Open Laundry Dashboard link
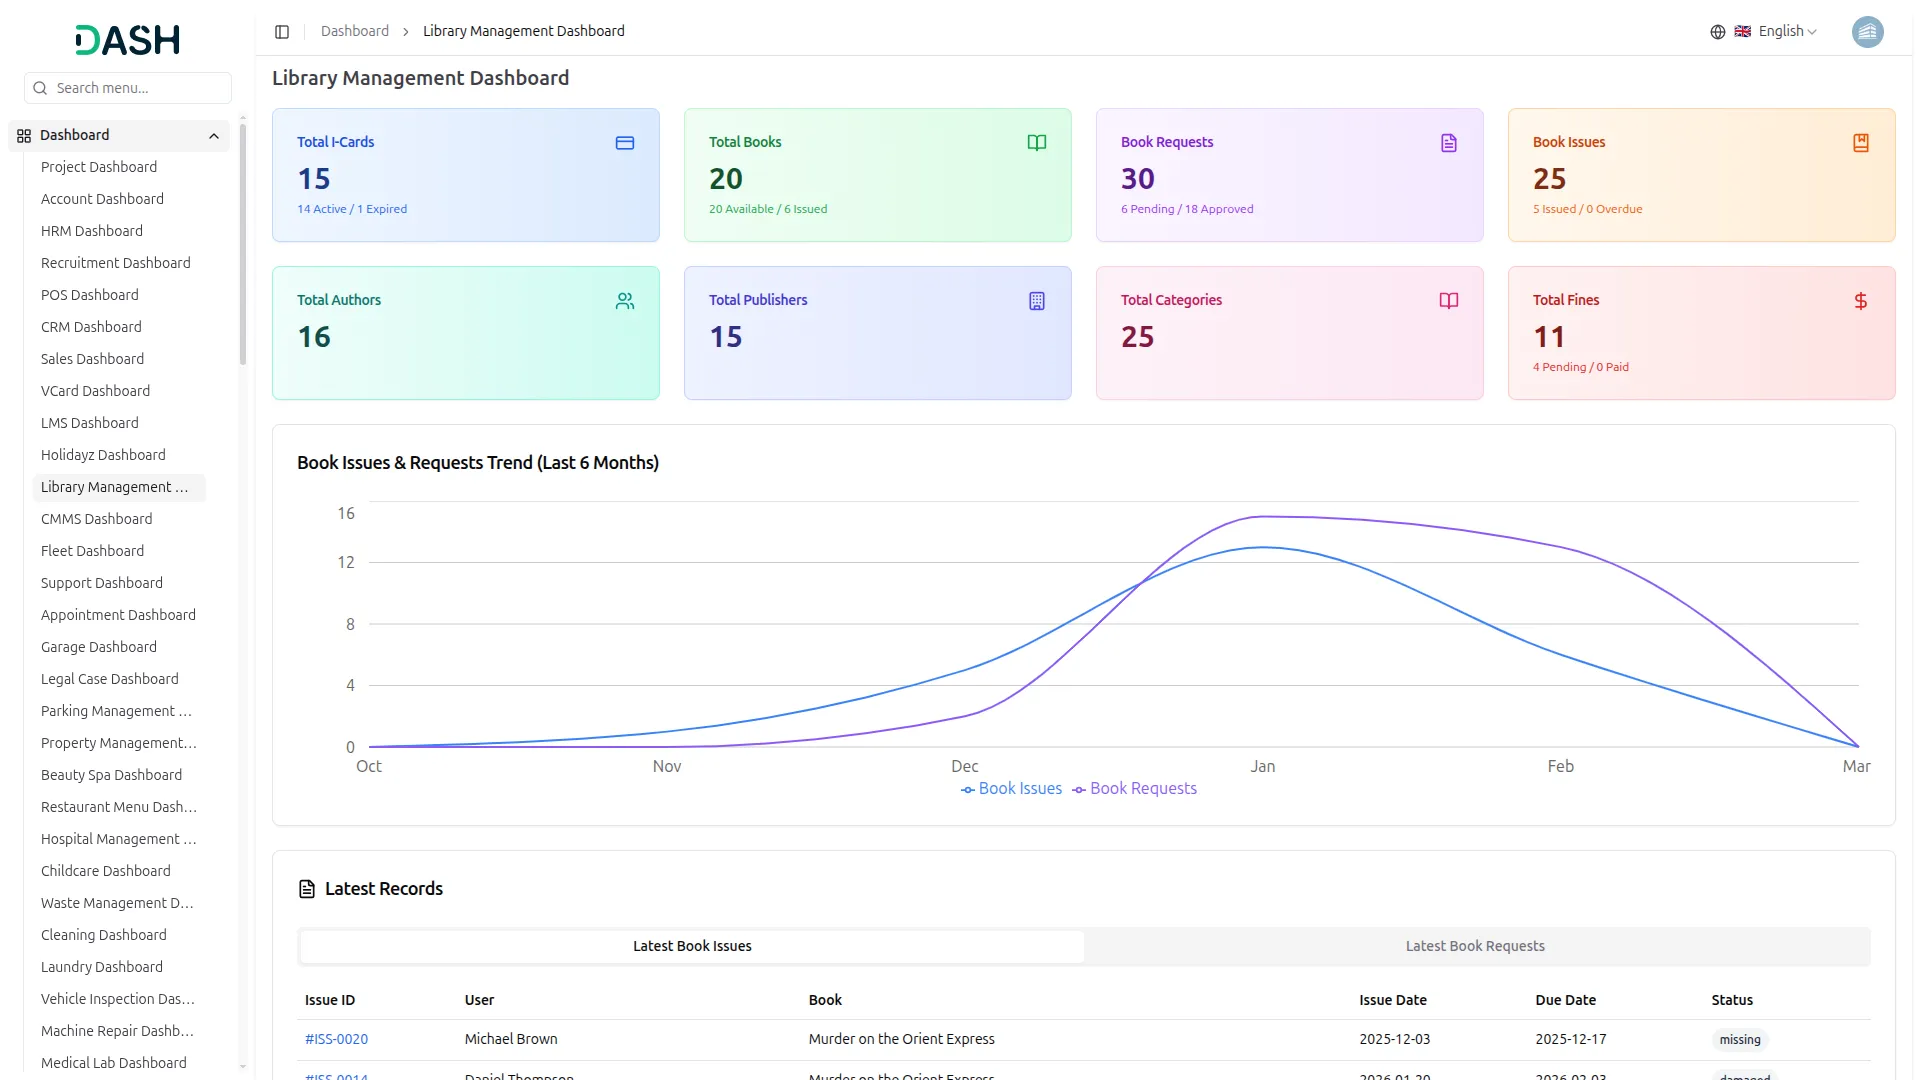This screenshot has height=1080, width=1920. pyautogui.click(x=102, y=967)
